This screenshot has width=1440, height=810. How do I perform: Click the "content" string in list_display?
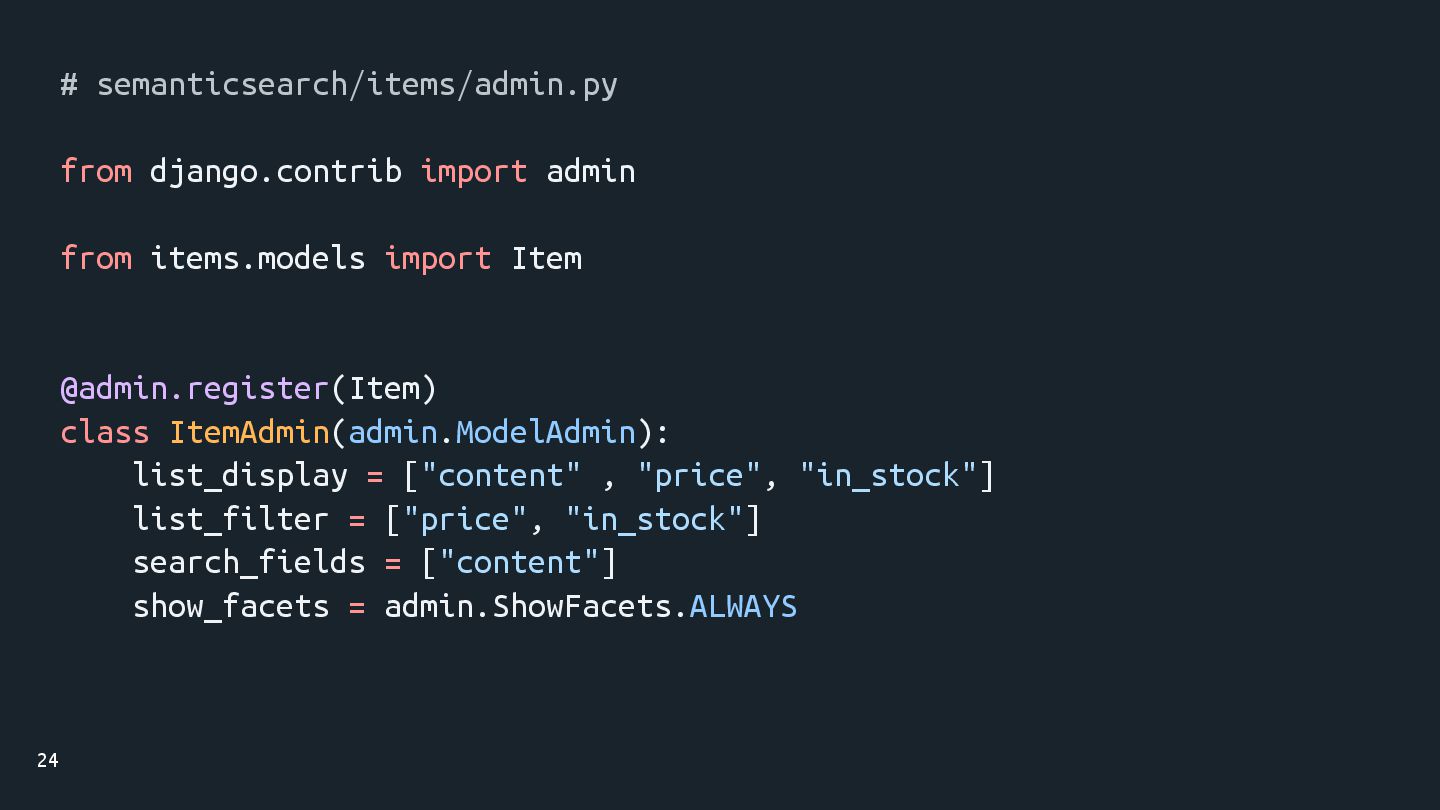click(x=500, y=475)
